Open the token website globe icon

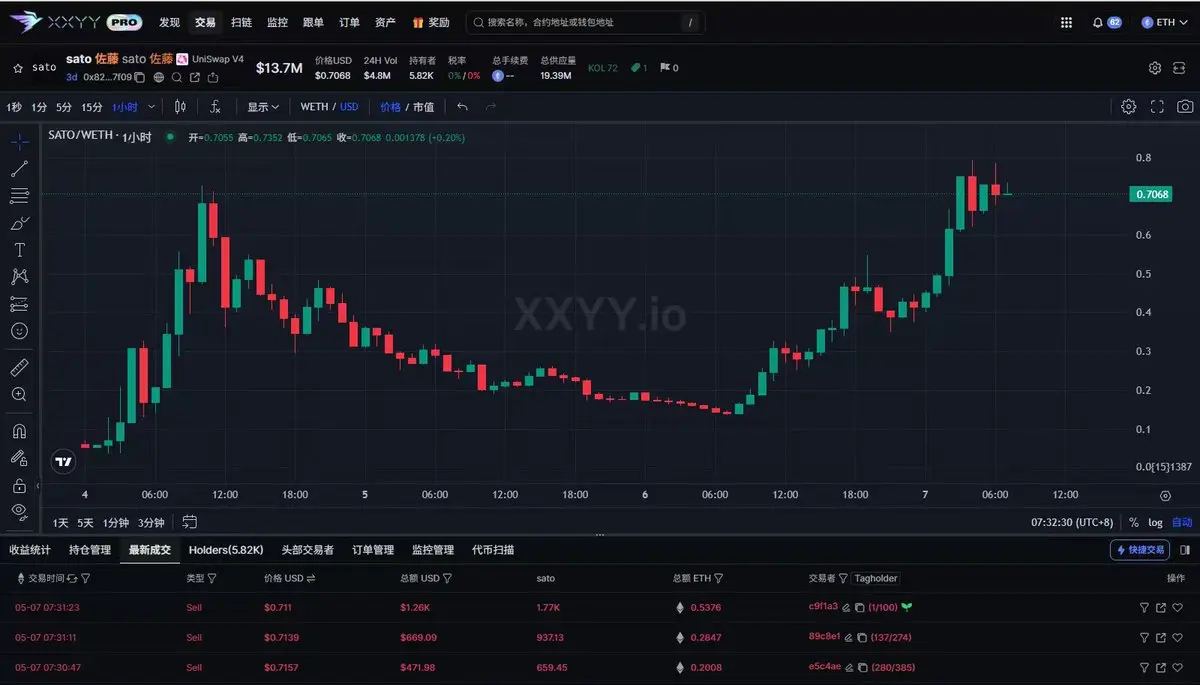[x=158, y=77]
